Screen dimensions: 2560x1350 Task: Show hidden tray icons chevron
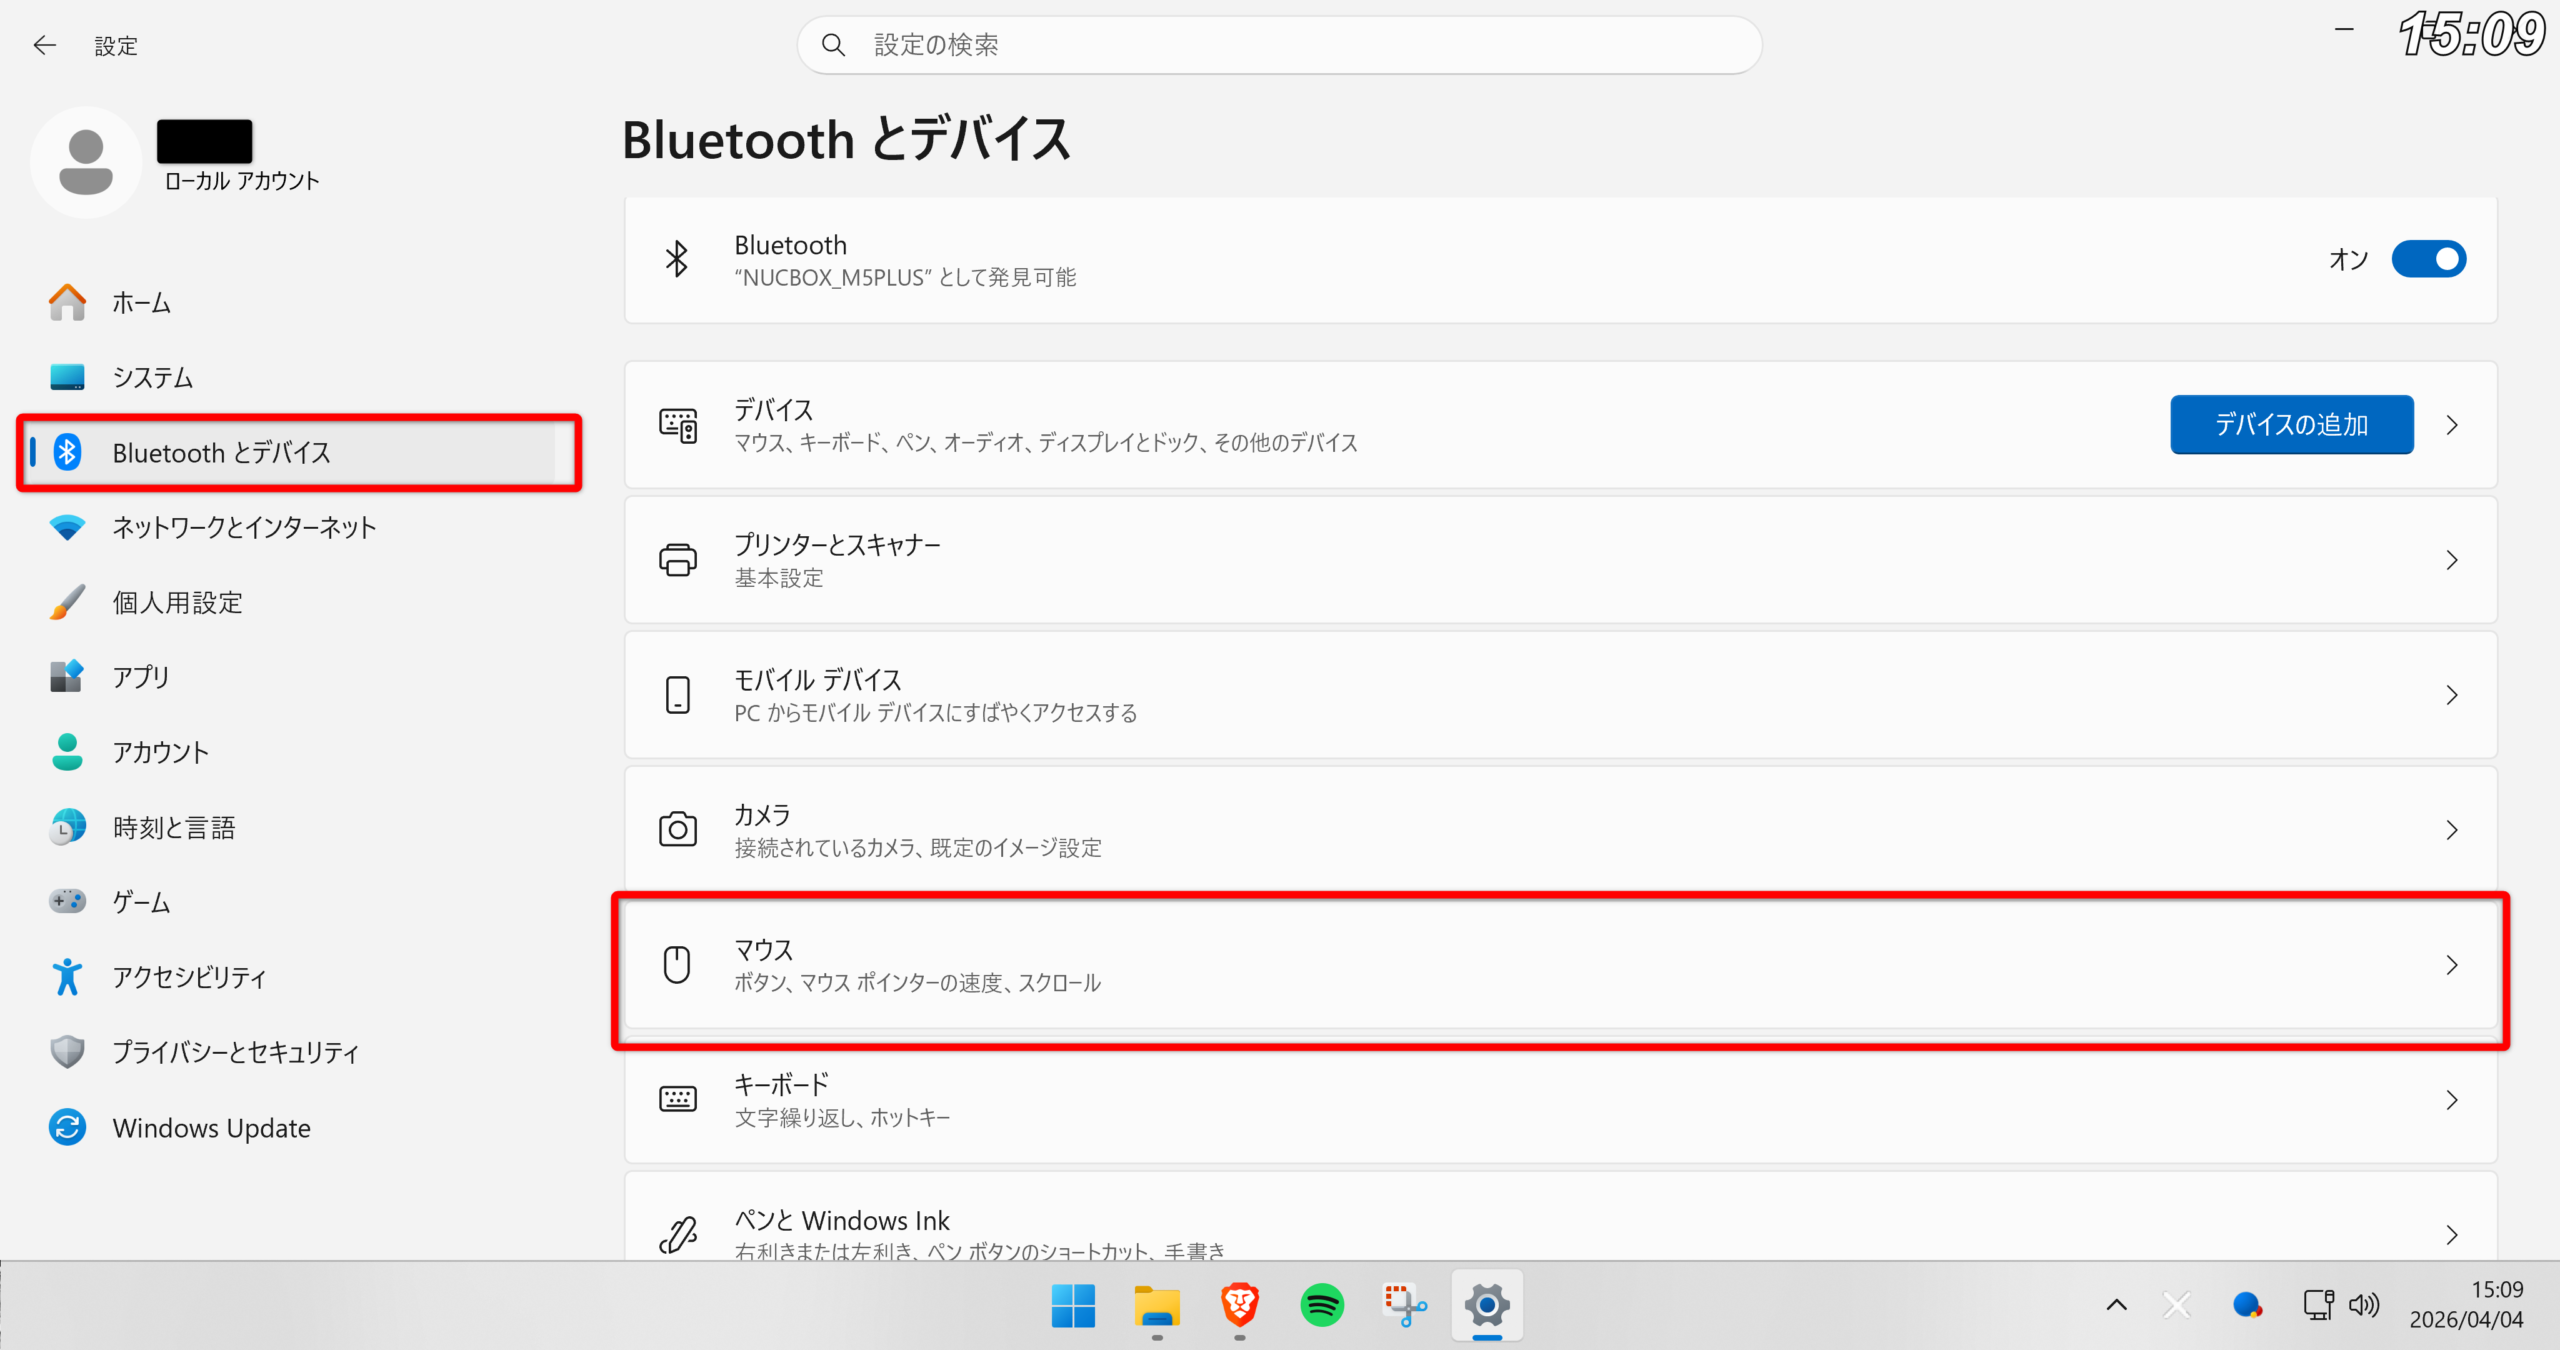point(2117,1305)
